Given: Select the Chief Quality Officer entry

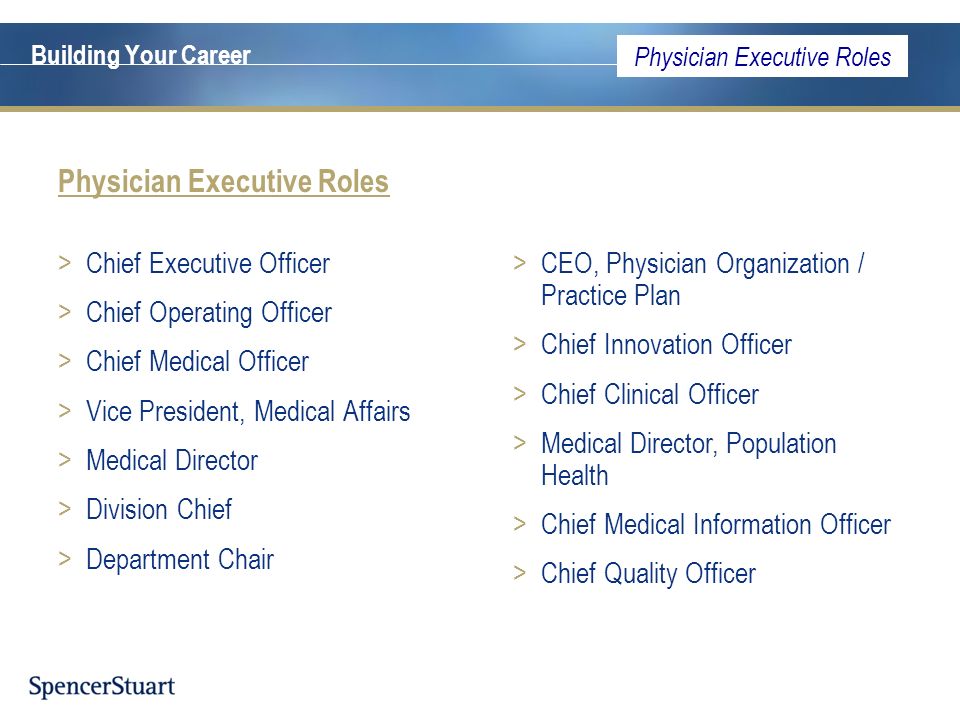Looking at the screenshot, I should (x=648, y=574).
